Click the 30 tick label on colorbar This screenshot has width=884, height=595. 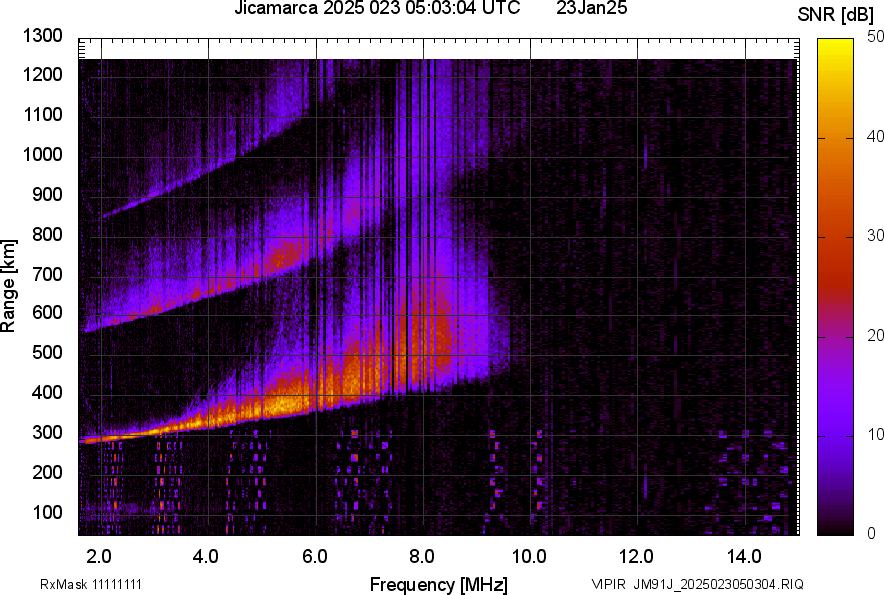(876, 236)
